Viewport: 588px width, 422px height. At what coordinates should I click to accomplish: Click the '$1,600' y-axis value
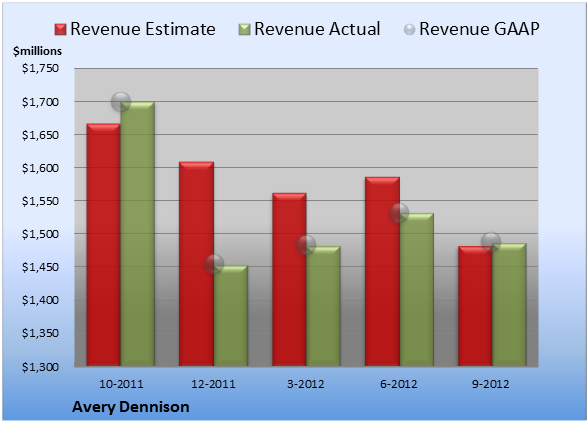pos(40,168)
